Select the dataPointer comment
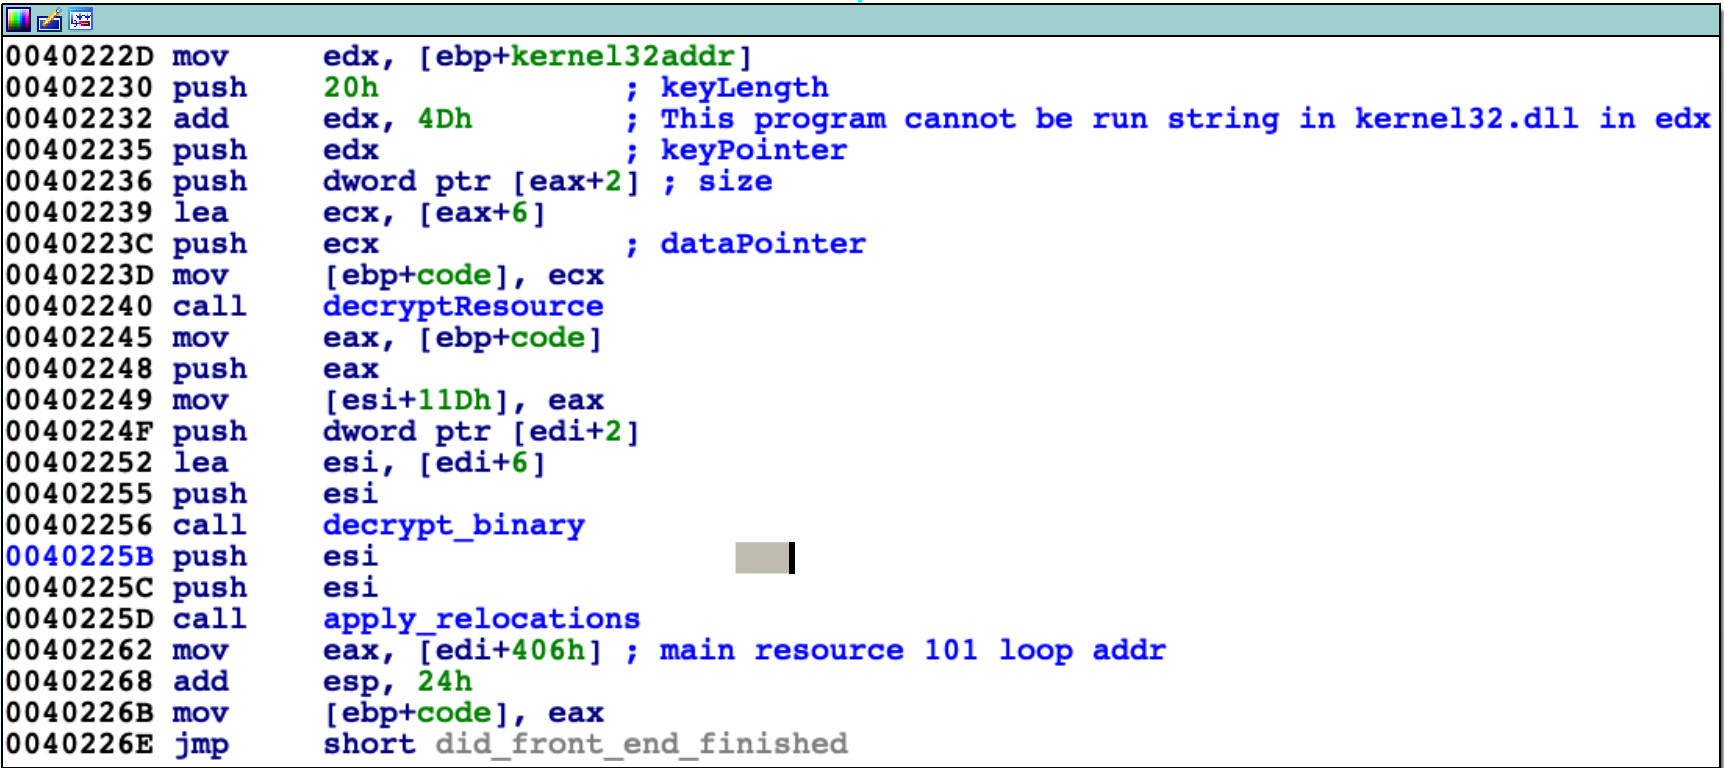Viewport: 1724px width, 768px height. 763,244
